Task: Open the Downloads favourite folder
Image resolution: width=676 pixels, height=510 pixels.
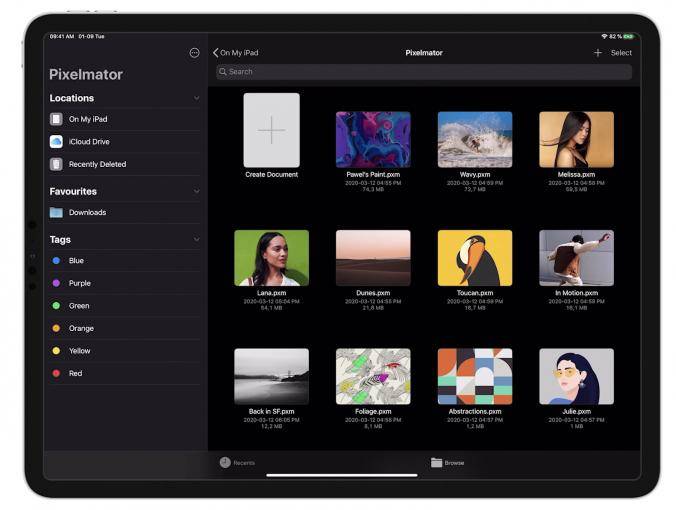Action: pyautogui.click(x=125, y=213)
